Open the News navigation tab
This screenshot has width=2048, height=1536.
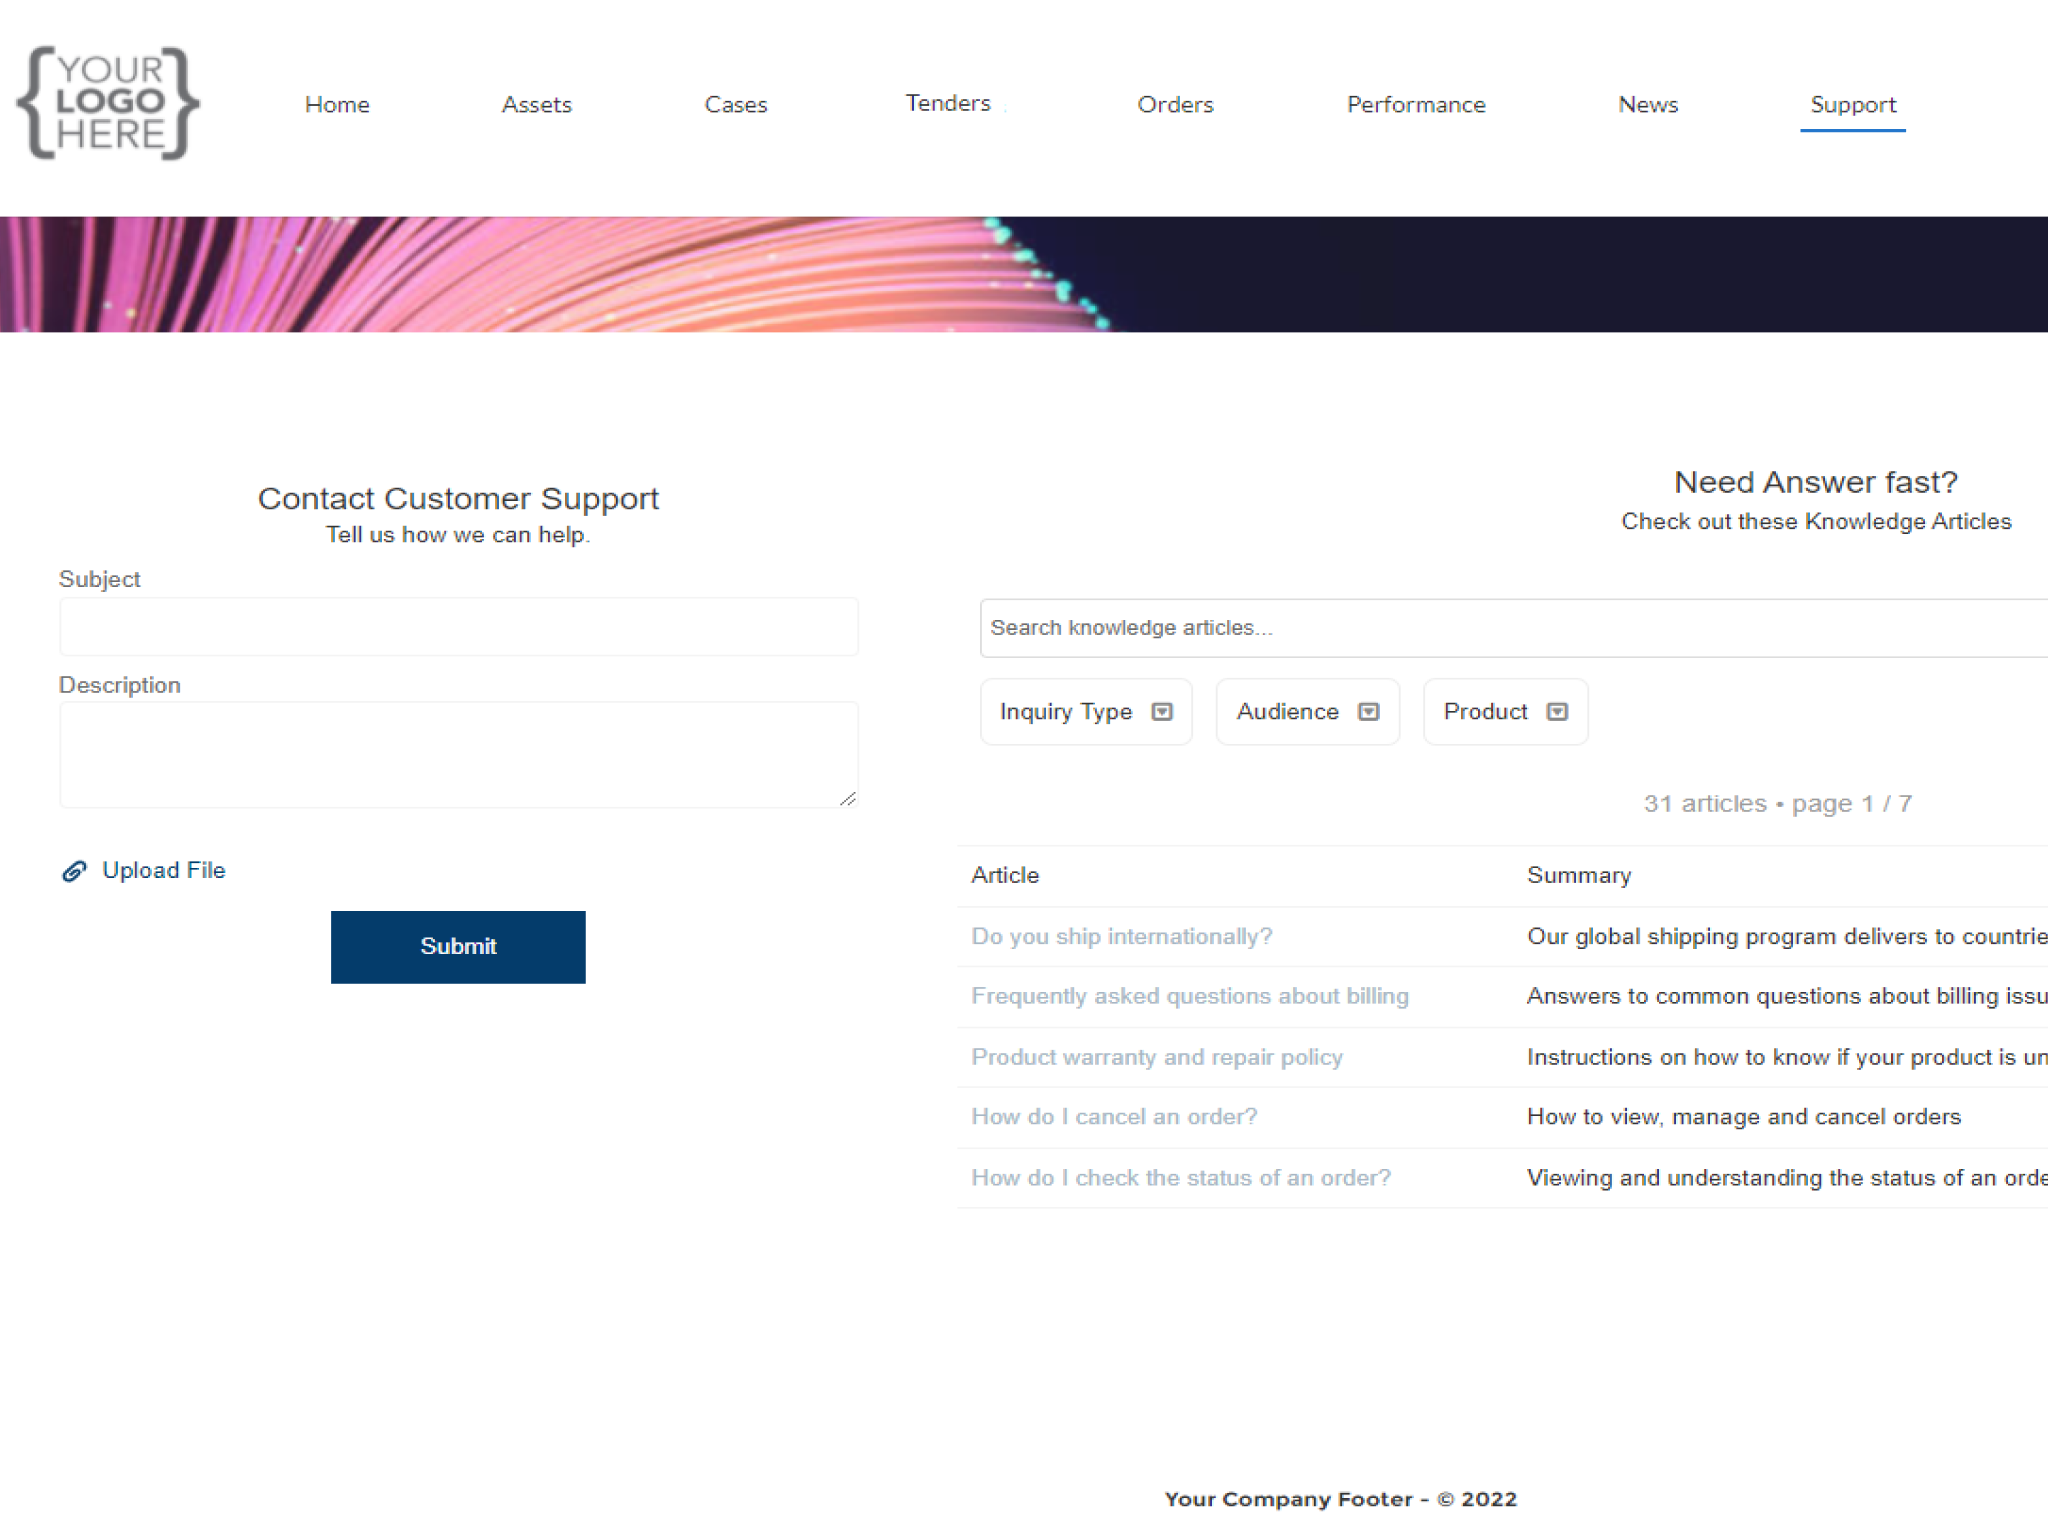1647,105
